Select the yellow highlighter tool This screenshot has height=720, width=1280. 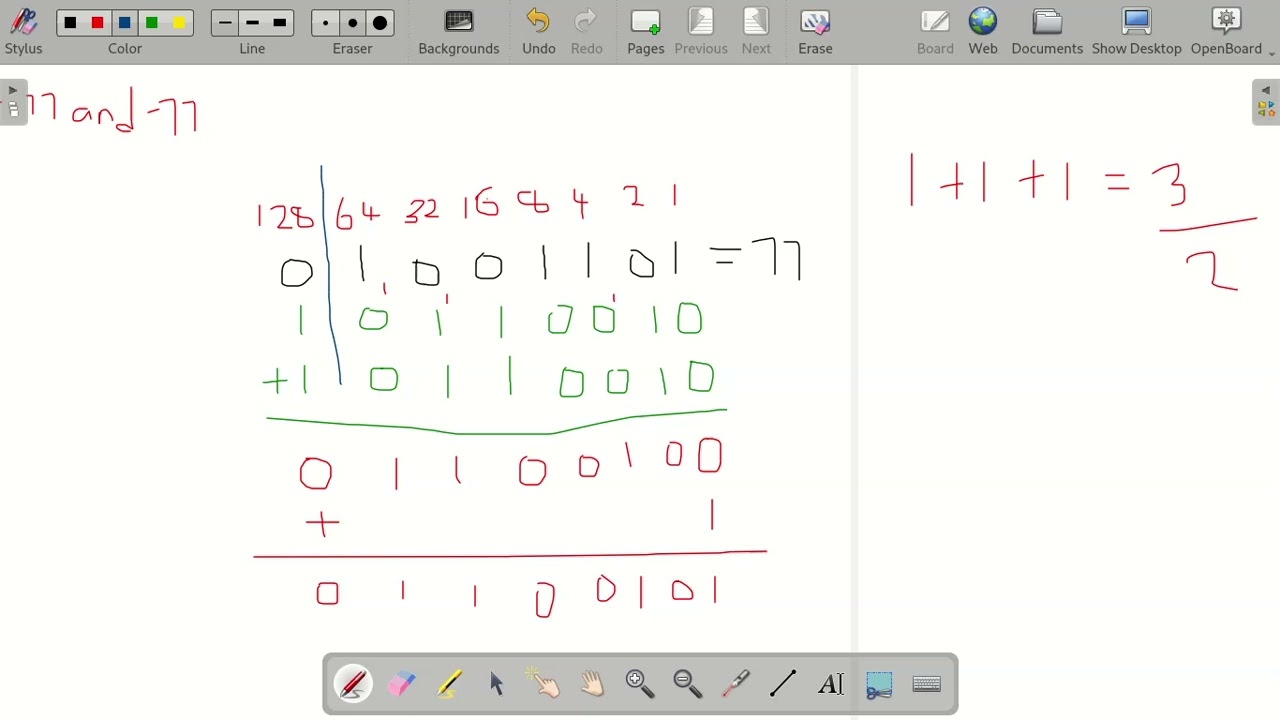pyautogui.click(x=450, y=684)
